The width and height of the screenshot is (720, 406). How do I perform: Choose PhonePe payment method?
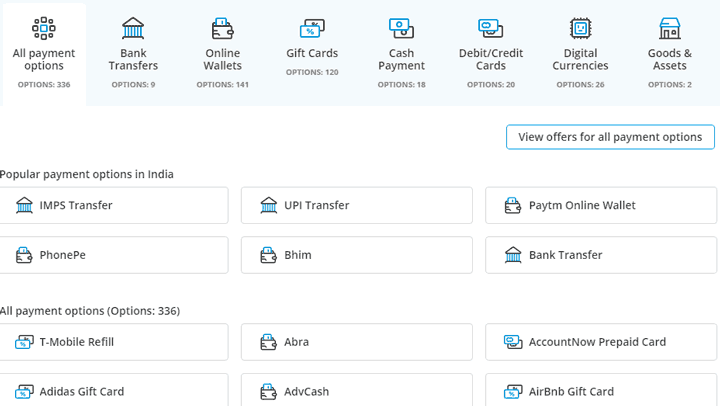click(x=113, y=255)
